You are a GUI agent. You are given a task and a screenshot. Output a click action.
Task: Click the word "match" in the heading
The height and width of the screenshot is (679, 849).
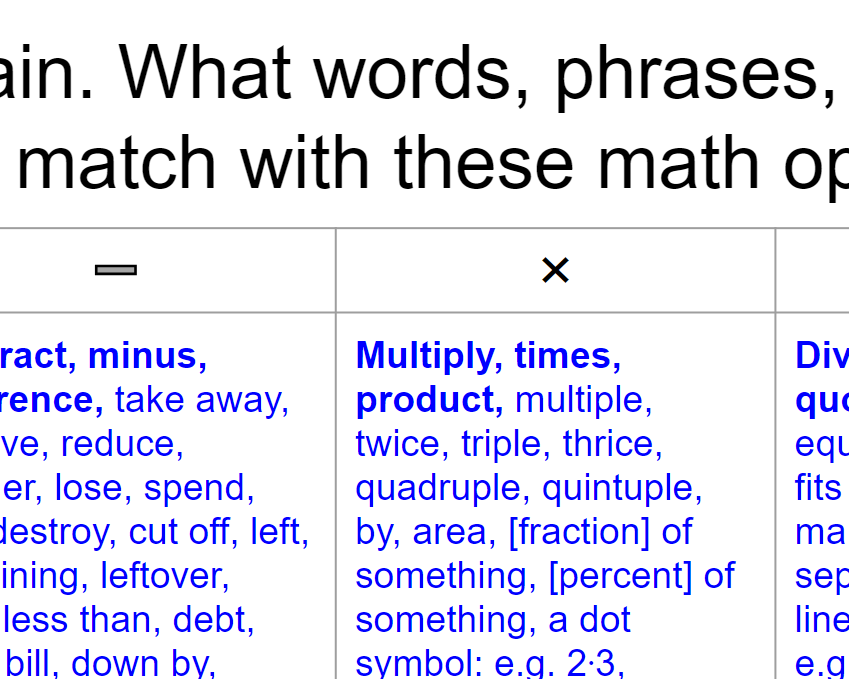[117, 162]
